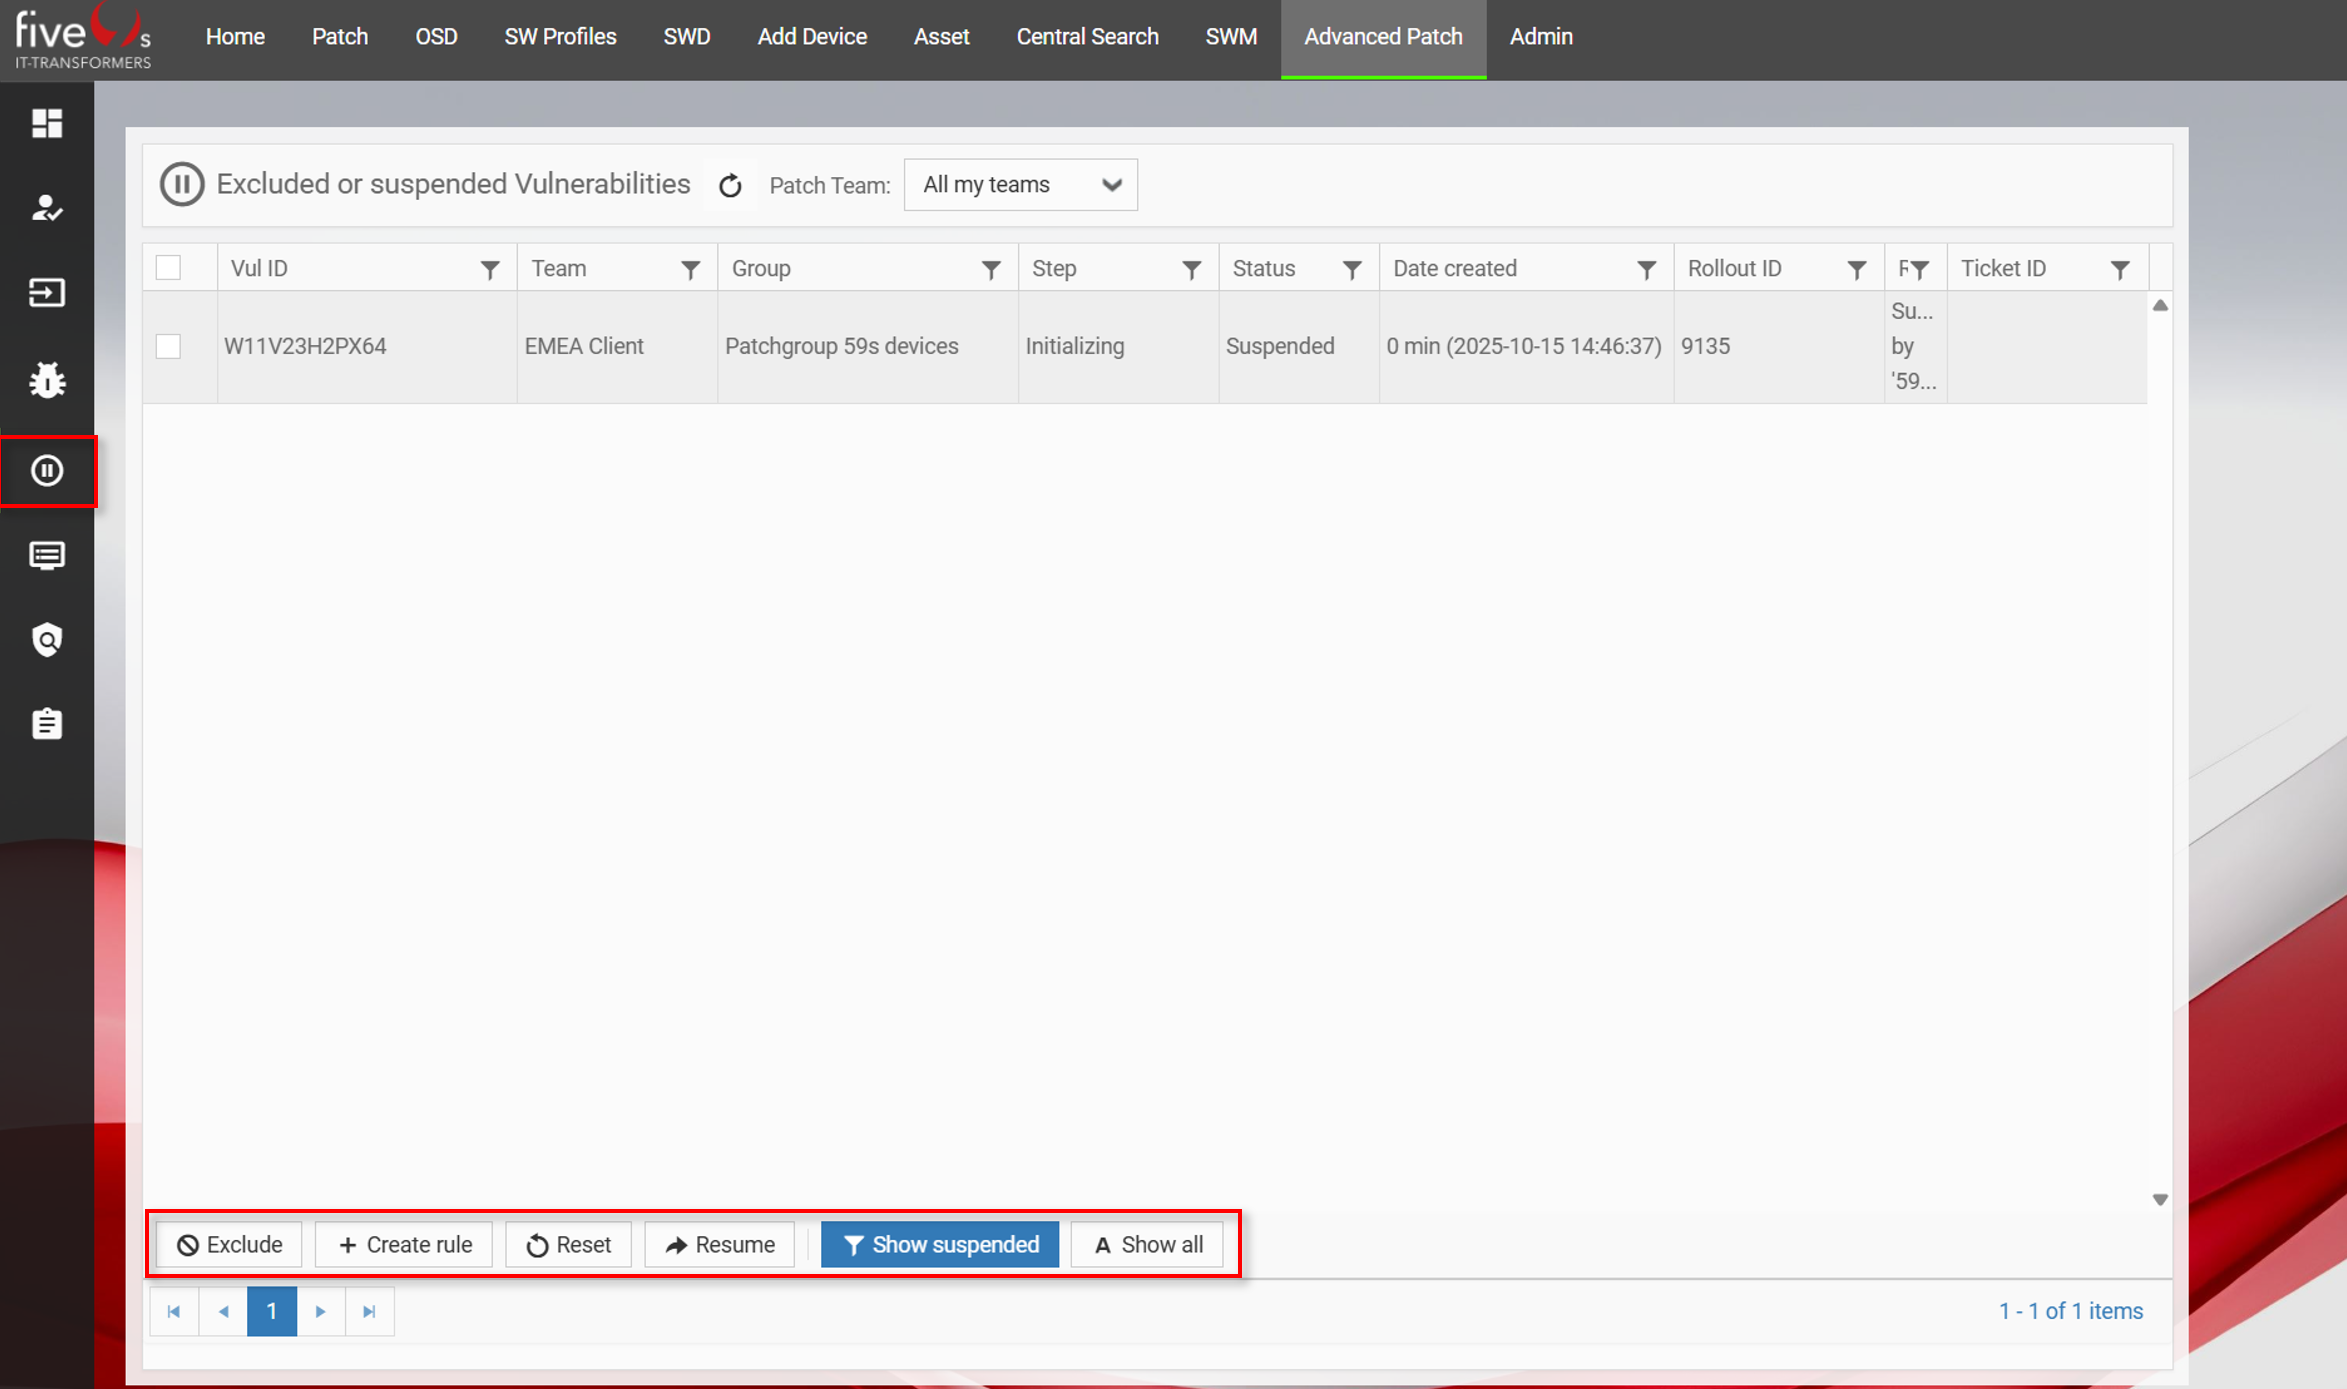Image resolution: width=2347 pixels, height=1389 pixels.
Task: Expand the Patch Team dropdown
Action: coord(1020,185)
